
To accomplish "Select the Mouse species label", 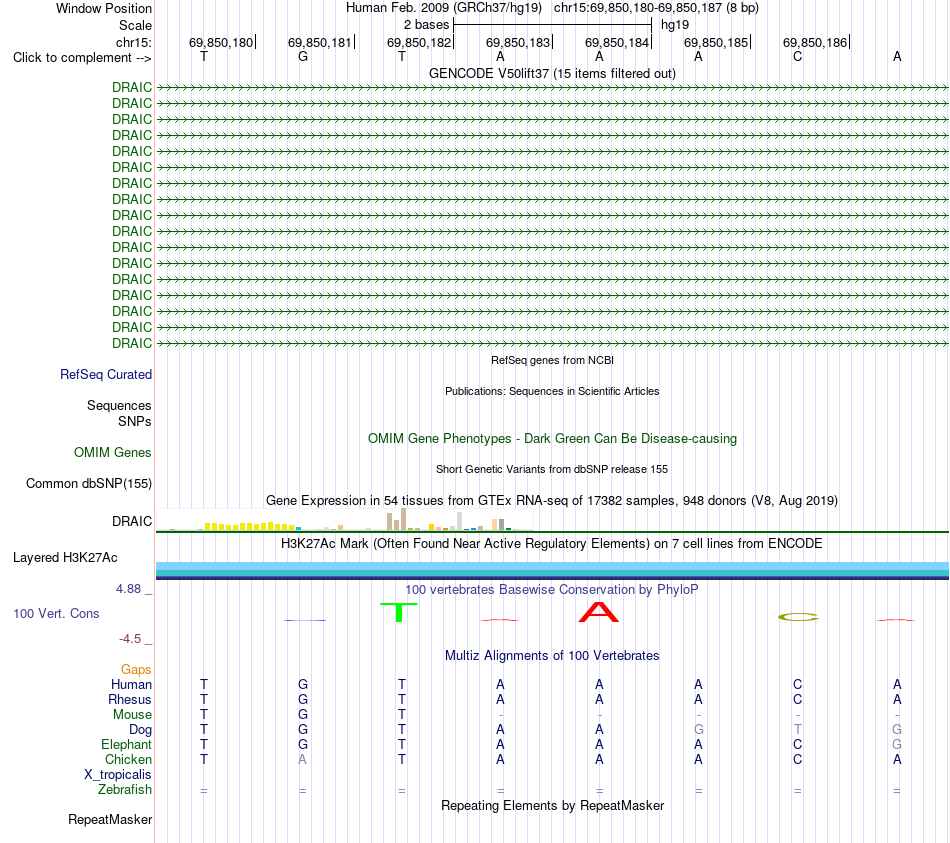I will 132,715.
